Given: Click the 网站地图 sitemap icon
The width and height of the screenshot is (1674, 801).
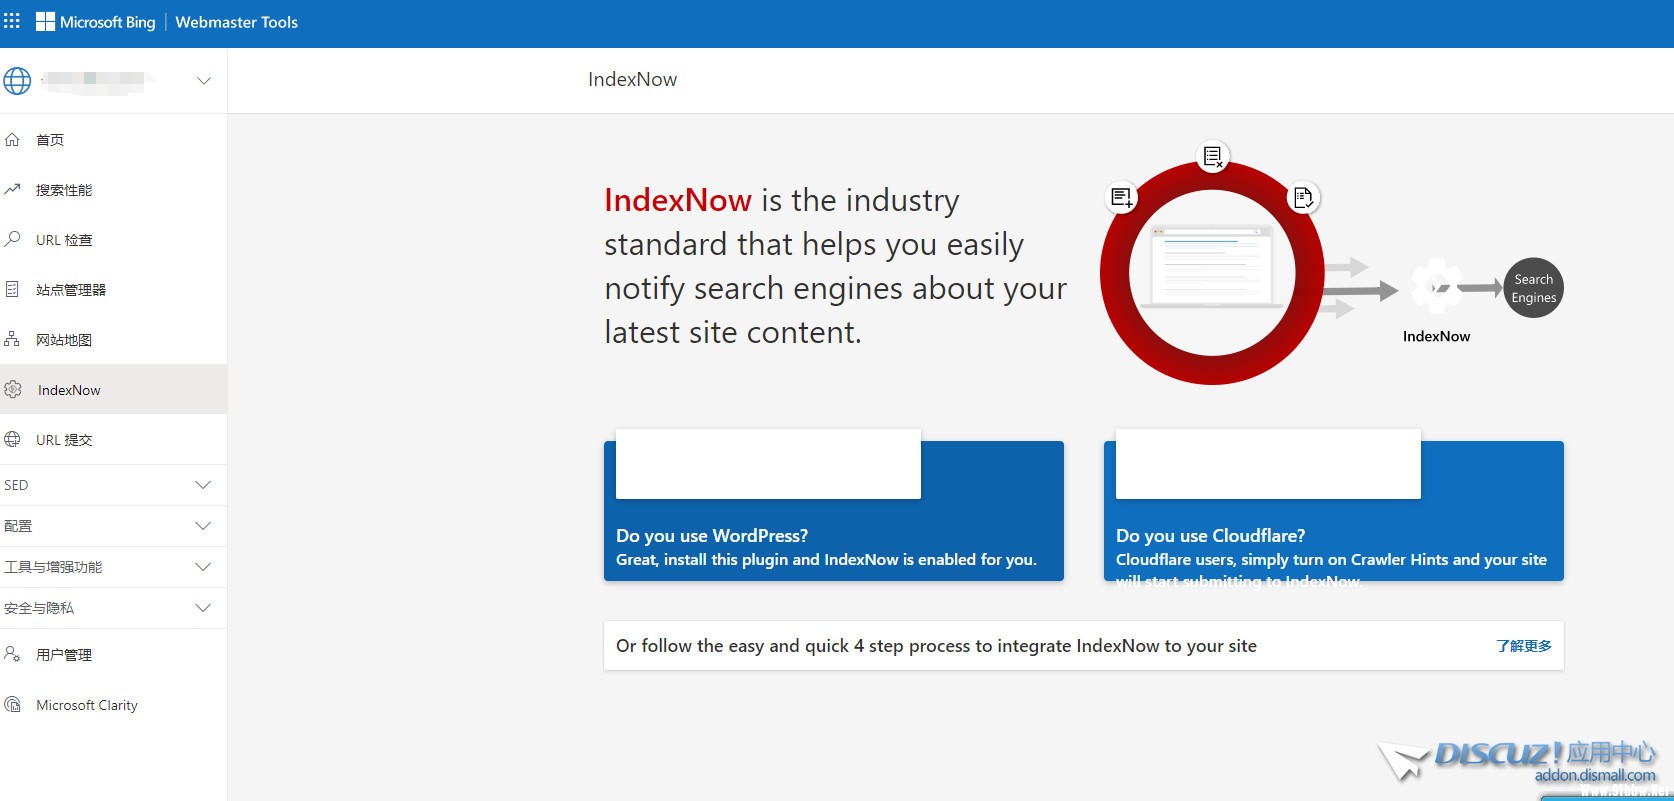Looking at the screenshot, I should coord(12,339).
